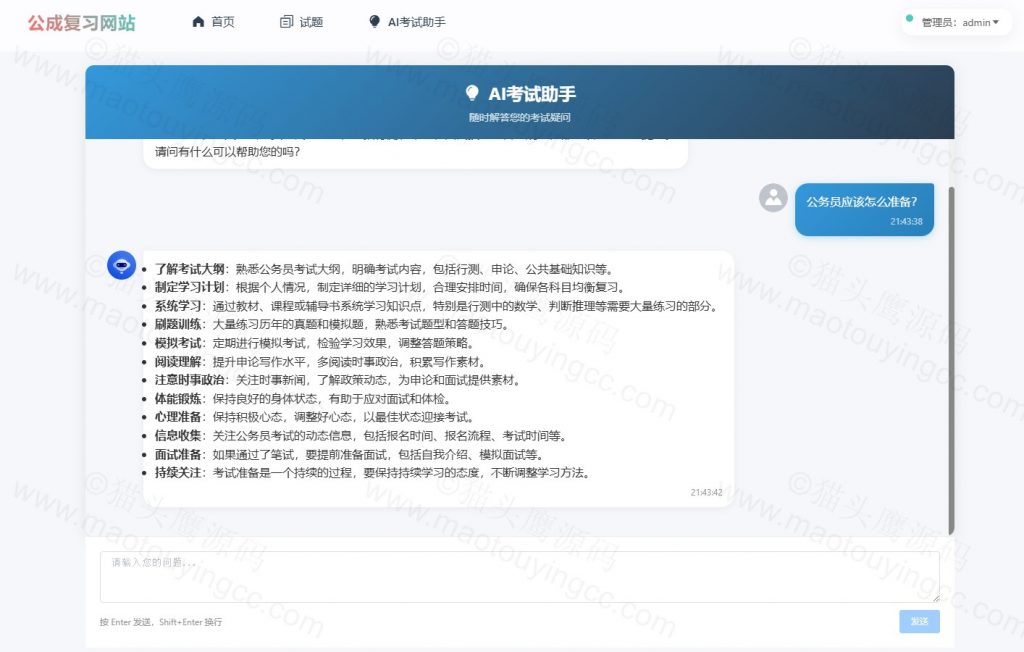Click the textarea resize handle corner

pos(936,598)
